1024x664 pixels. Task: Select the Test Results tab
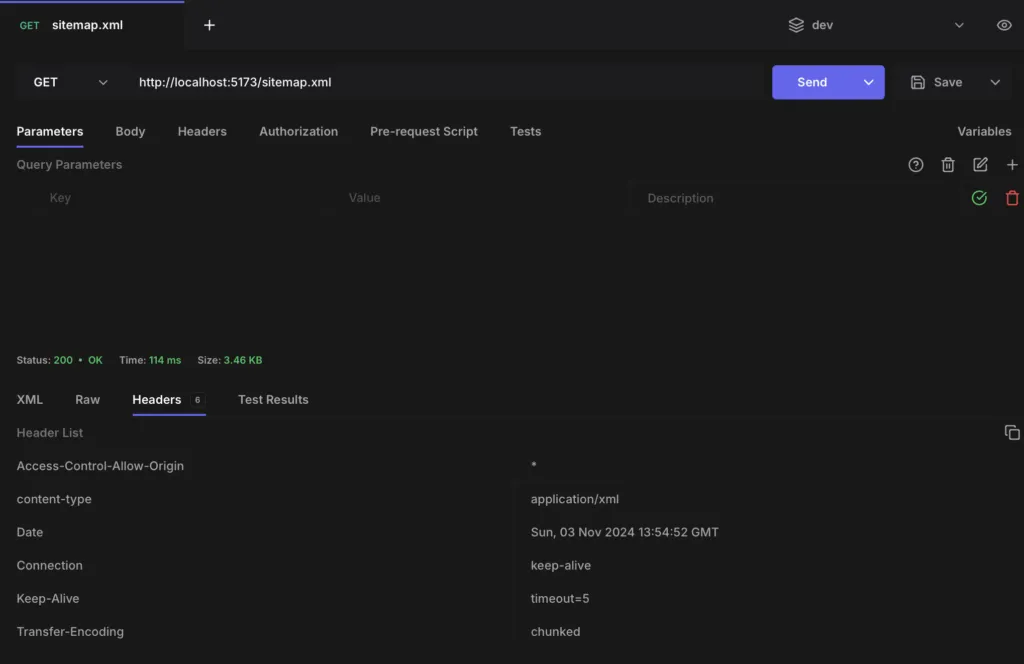[273, 399]
